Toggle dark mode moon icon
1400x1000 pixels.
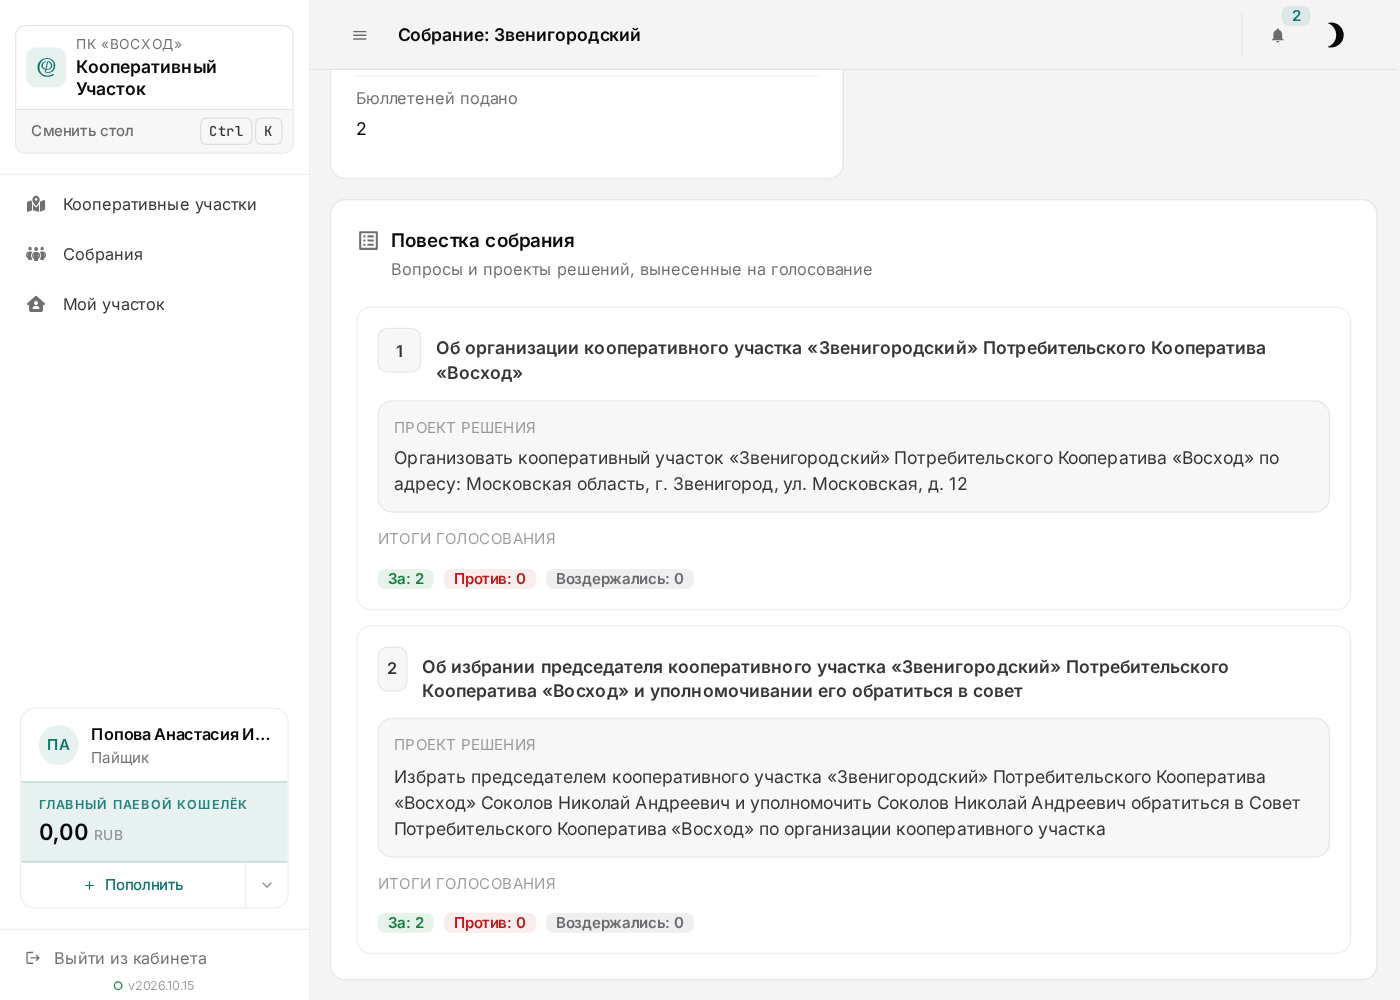pyautogui.click(x=1335, y=35)
